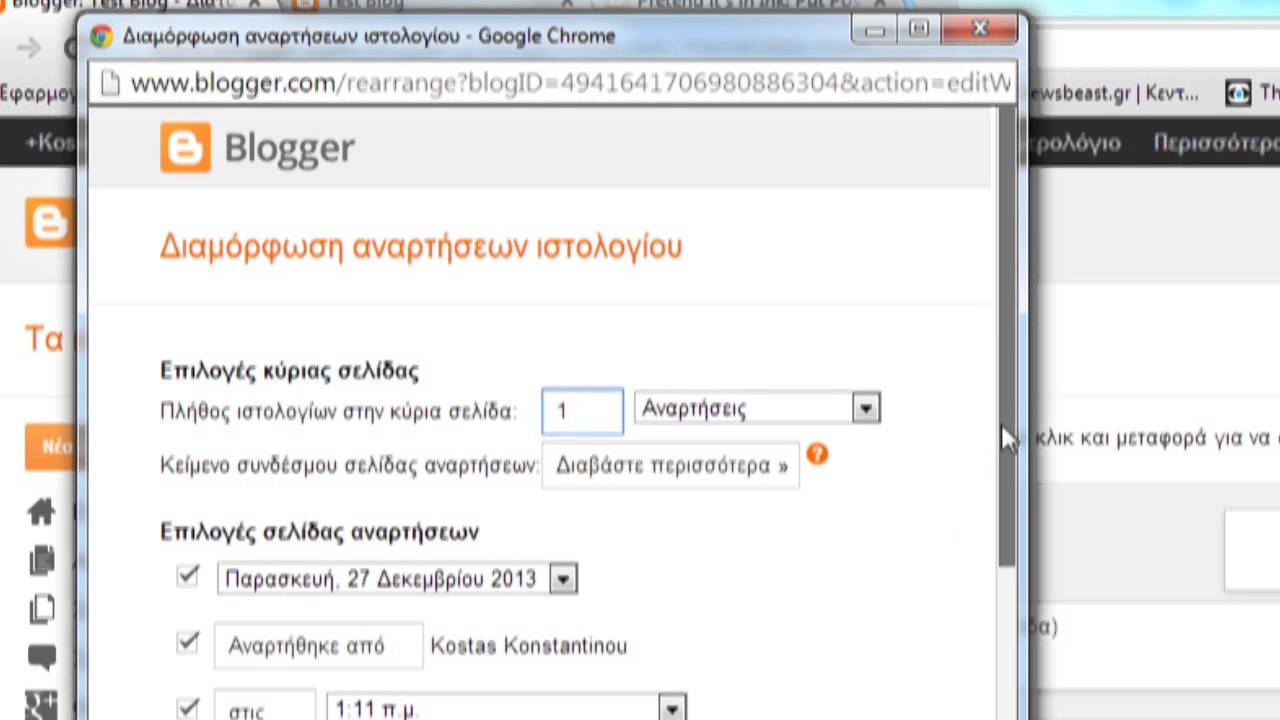Click the popup window address bar URL

point(570,83)
